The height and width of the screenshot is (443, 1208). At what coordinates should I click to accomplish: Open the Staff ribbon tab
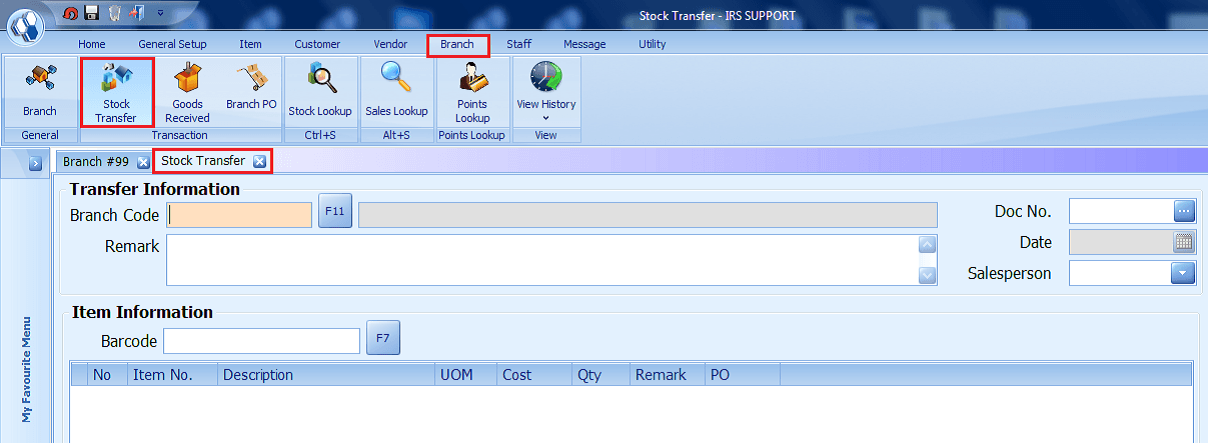point(519,44)
